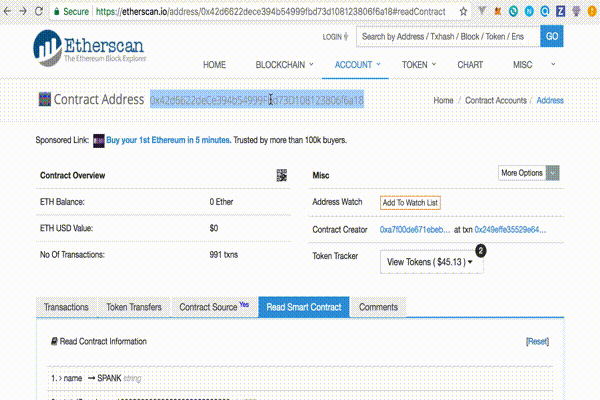Click the LOGIN link with fingerprint icon
The image size is (600, 400).
pyautogui.click(x=335, y=37)
